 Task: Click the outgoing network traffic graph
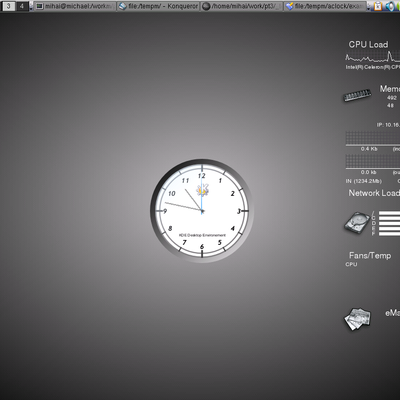(x=373, y=161)
